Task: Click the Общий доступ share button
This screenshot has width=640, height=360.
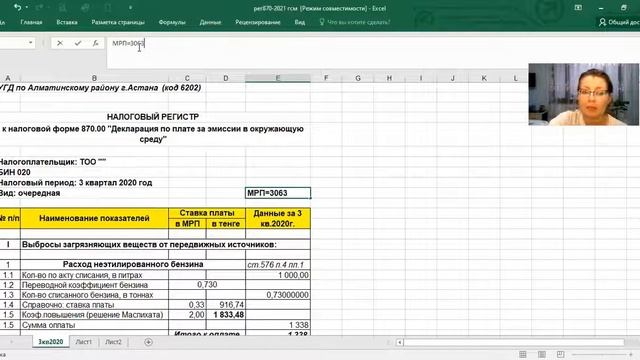Action: [x=619, y=22]
